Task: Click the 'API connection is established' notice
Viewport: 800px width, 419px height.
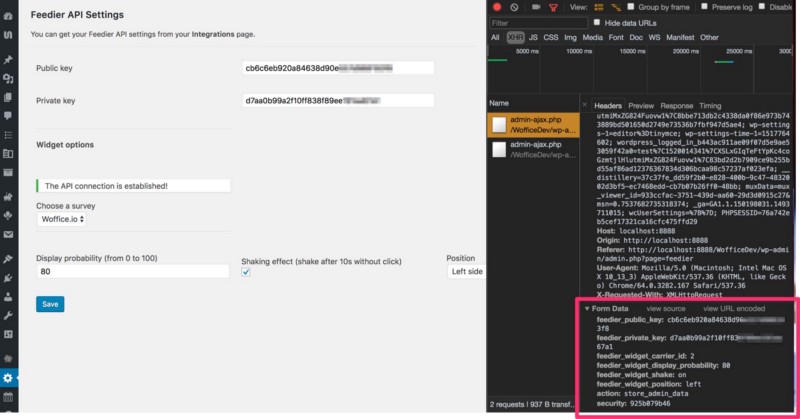Action: [133, 186]
